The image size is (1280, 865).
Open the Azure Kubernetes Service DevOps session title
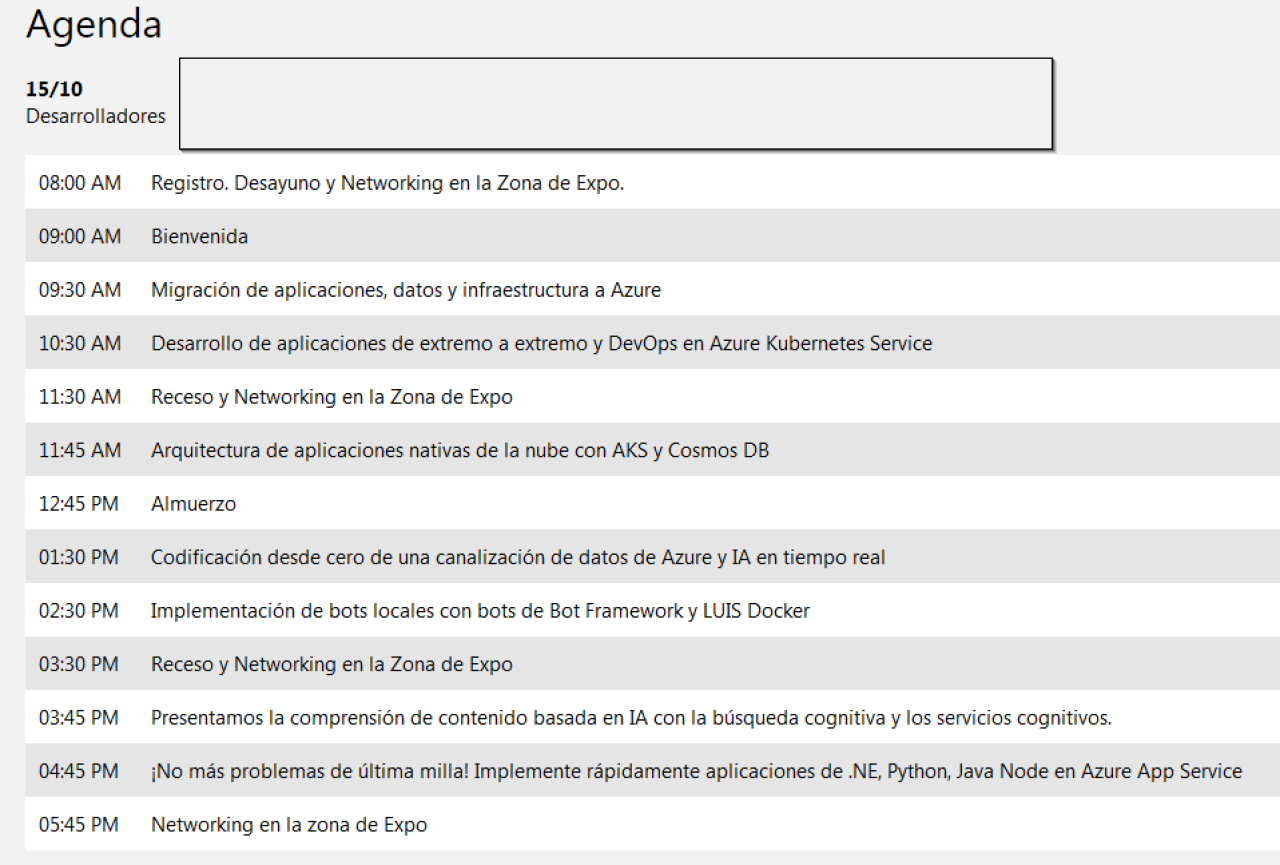tap(541, 343)
